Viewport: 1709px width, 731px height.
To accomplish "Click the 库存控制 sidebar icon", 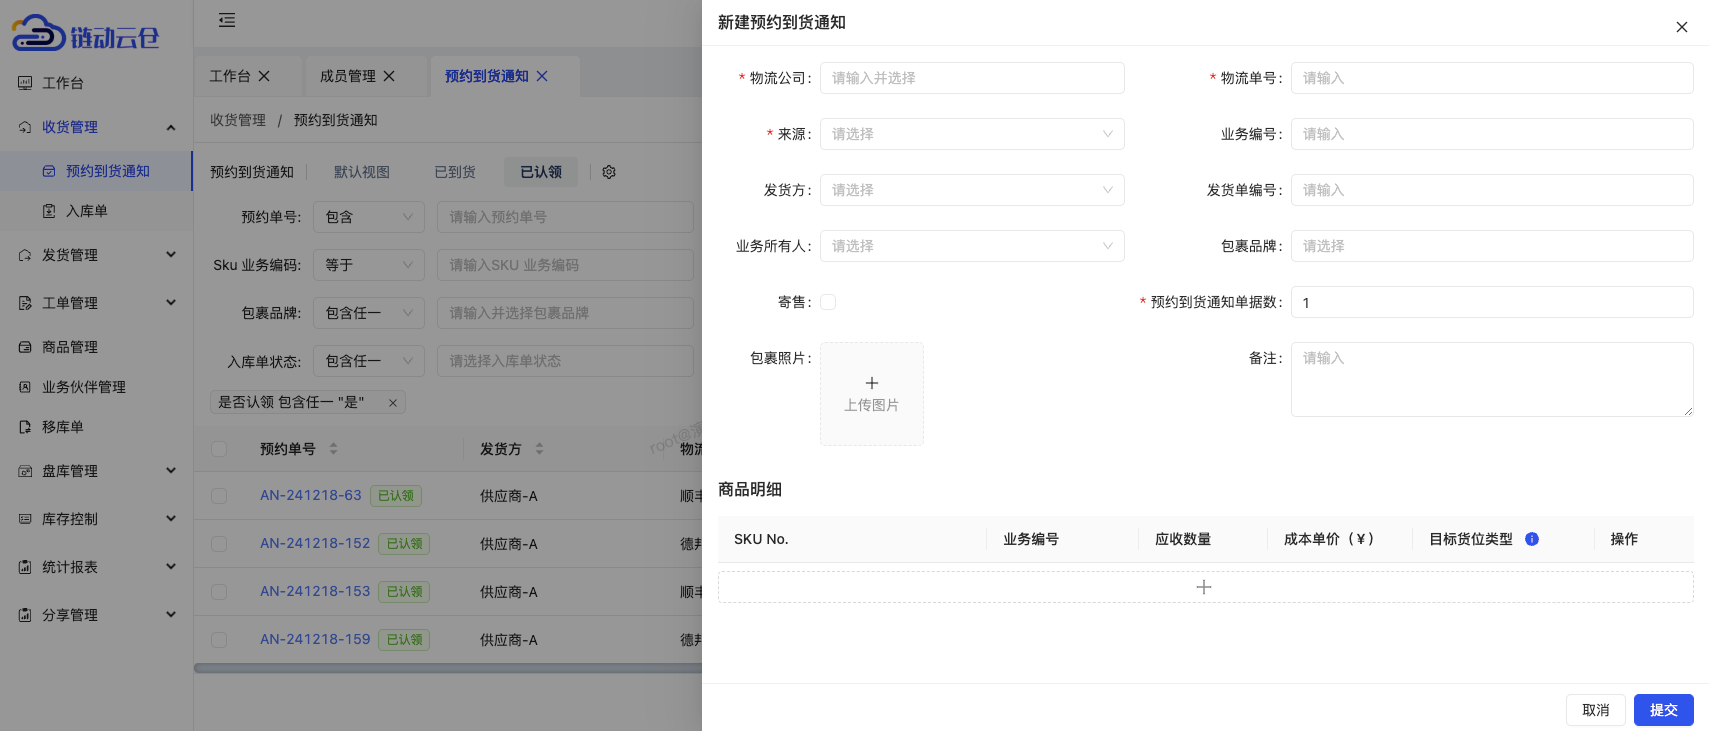I will point(25,519).
